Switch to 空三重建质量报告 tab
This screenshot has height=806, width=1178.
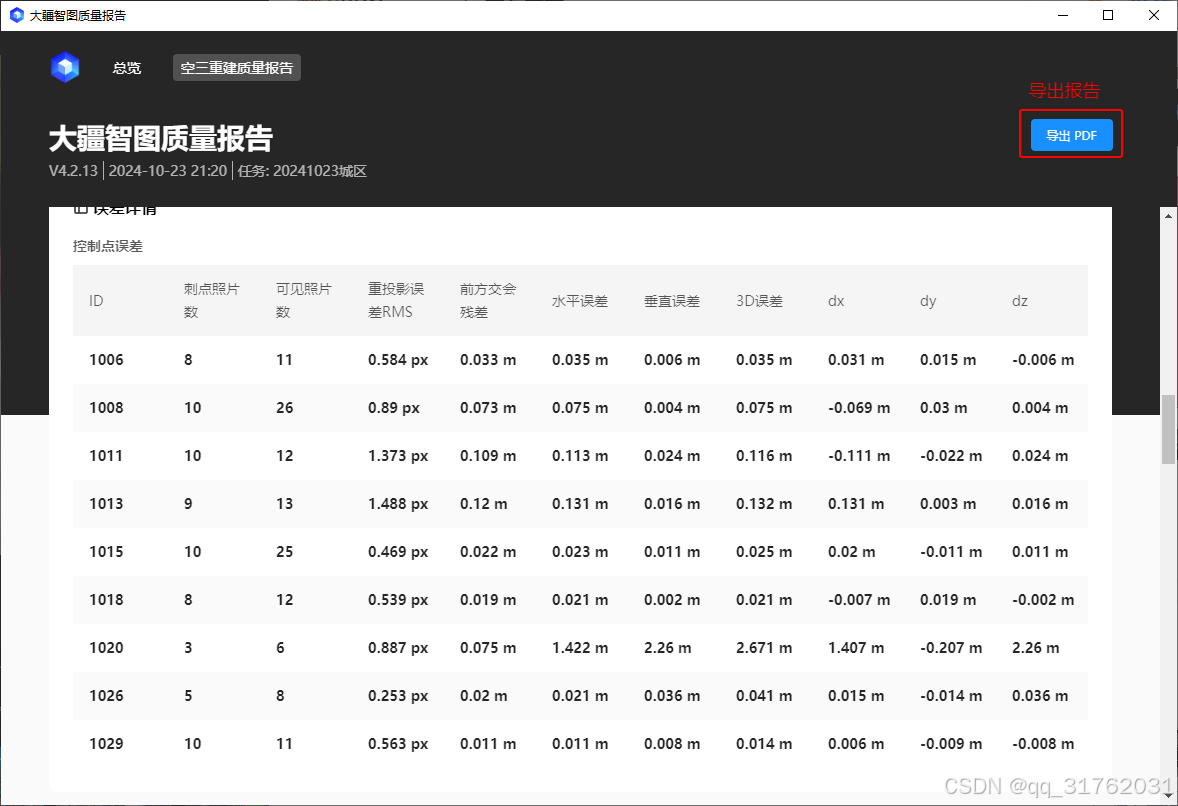click(x=237, y=68)
